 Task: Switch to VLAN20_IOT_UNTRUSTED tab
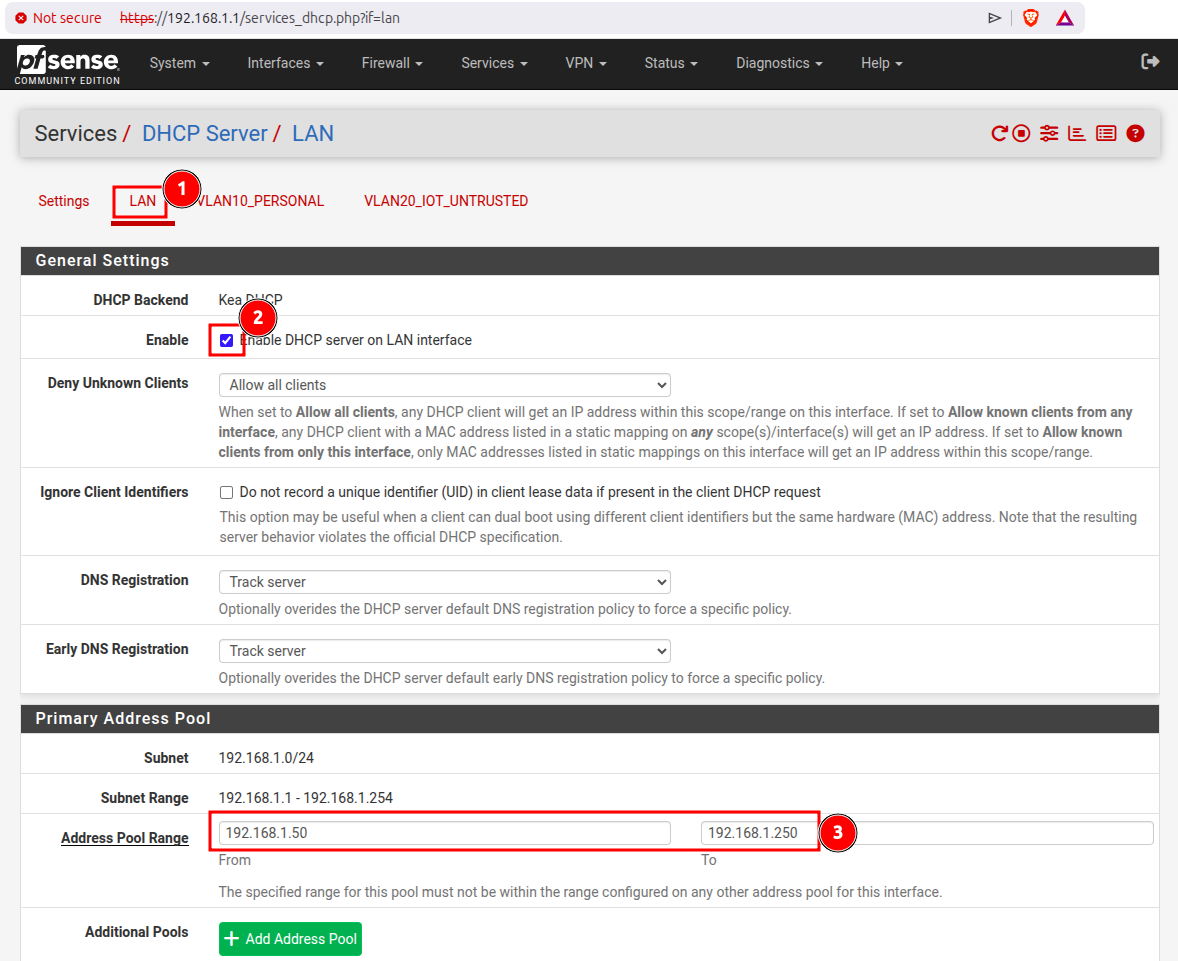tap(446, 201)
